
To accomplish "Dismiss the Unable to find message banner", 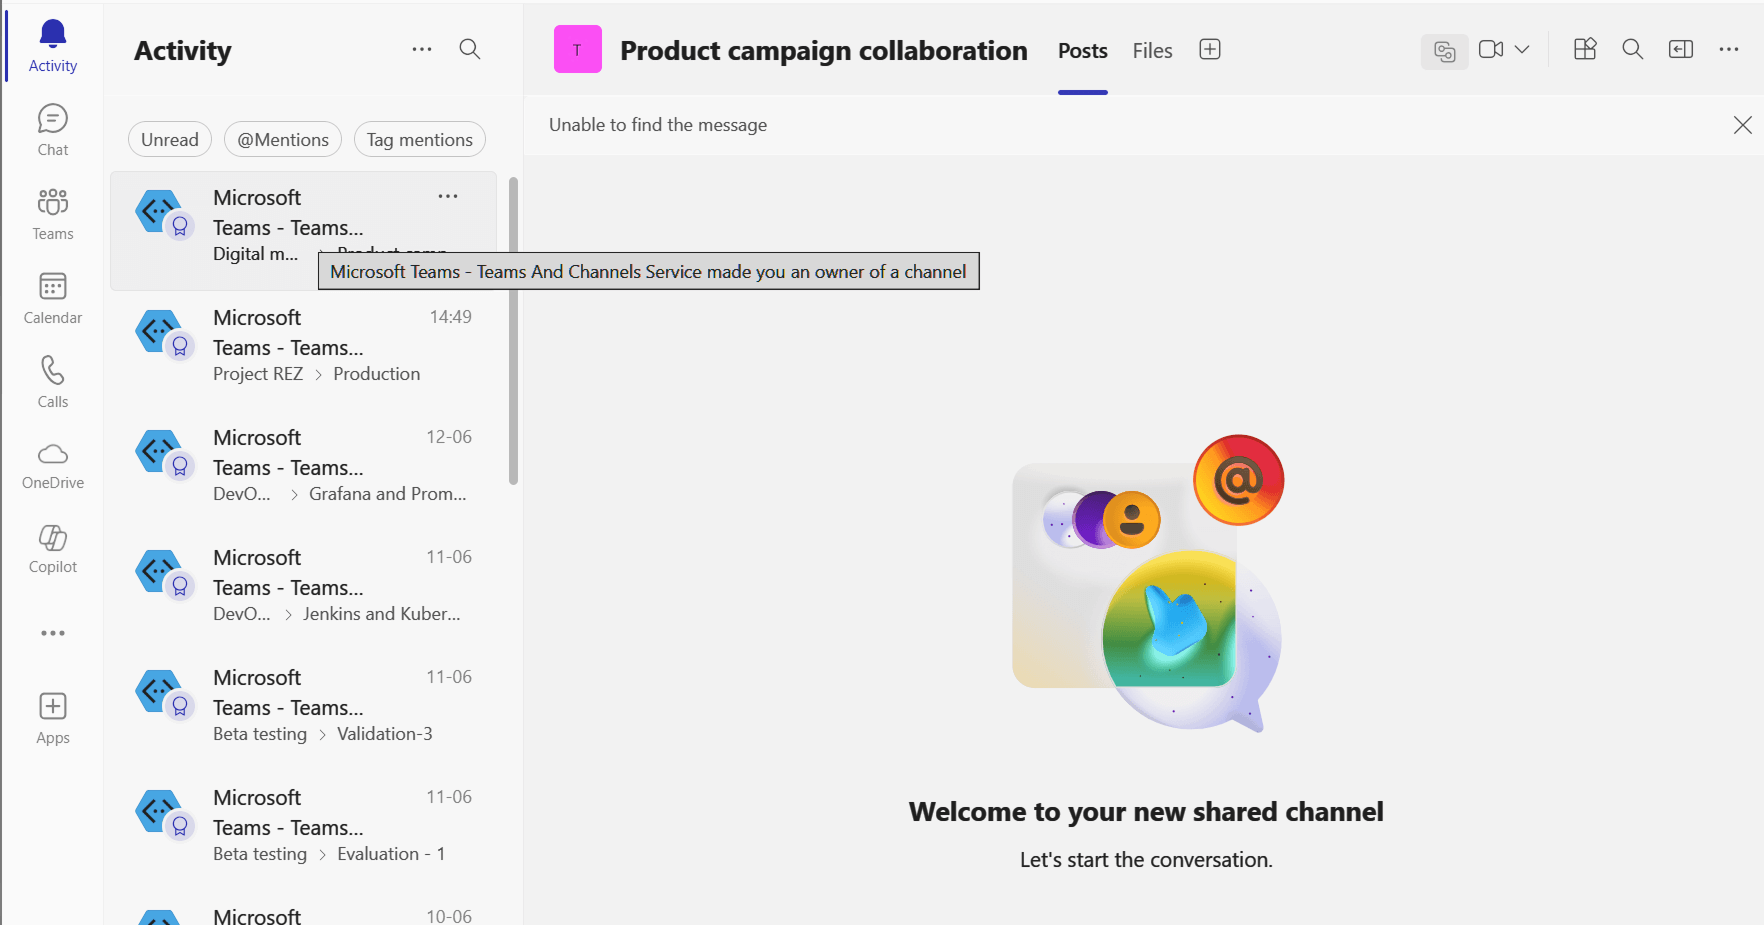I will coord(1742,125).
